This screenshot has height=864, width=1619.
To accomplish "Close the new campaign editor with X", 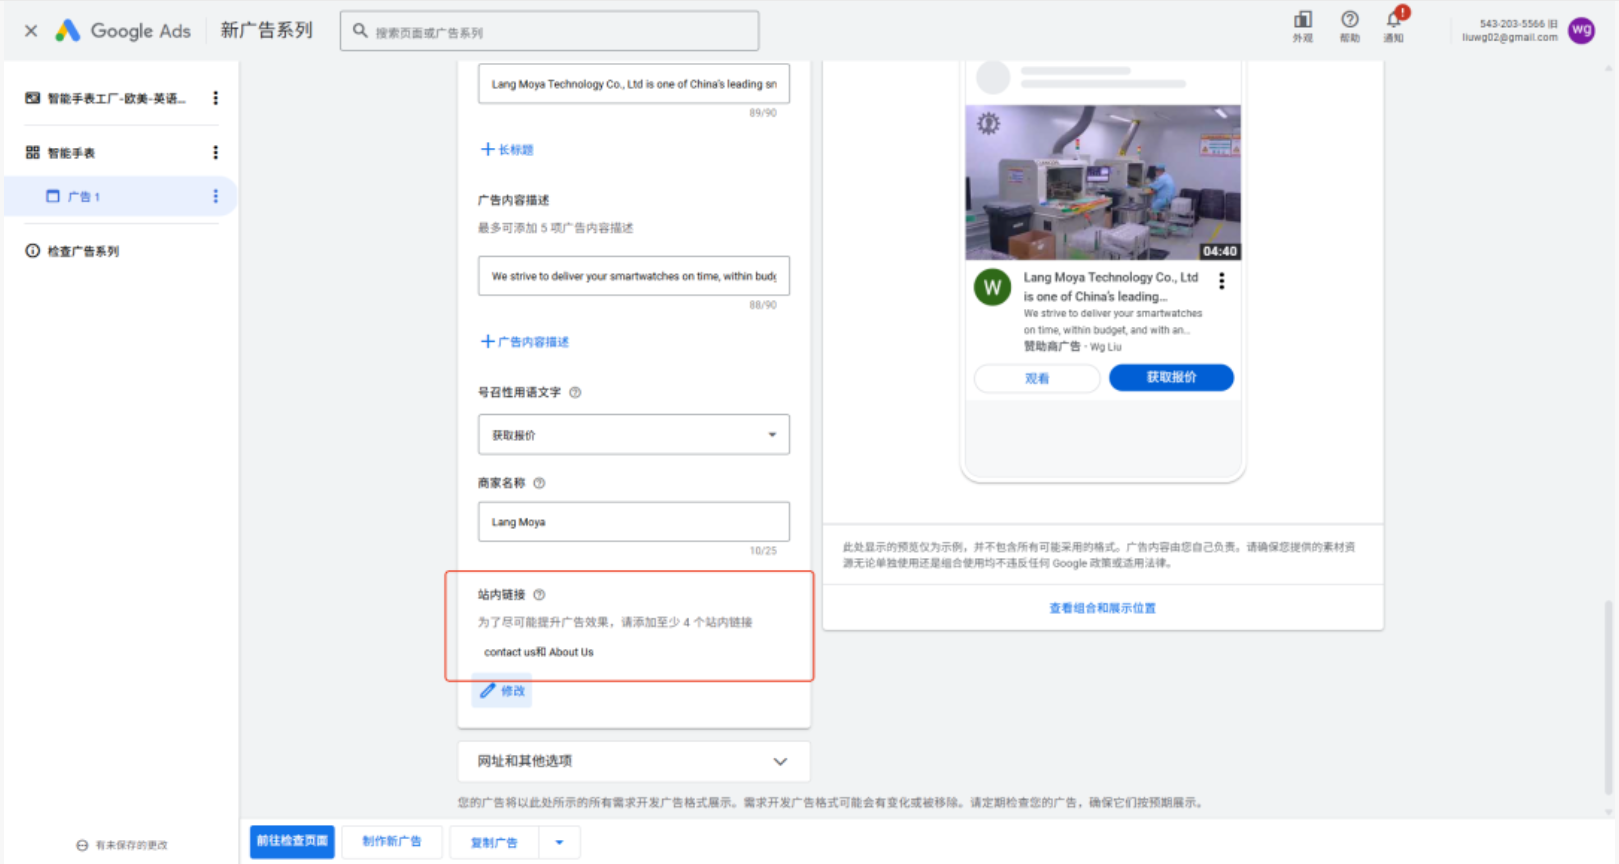I will (x=31, y=31).
